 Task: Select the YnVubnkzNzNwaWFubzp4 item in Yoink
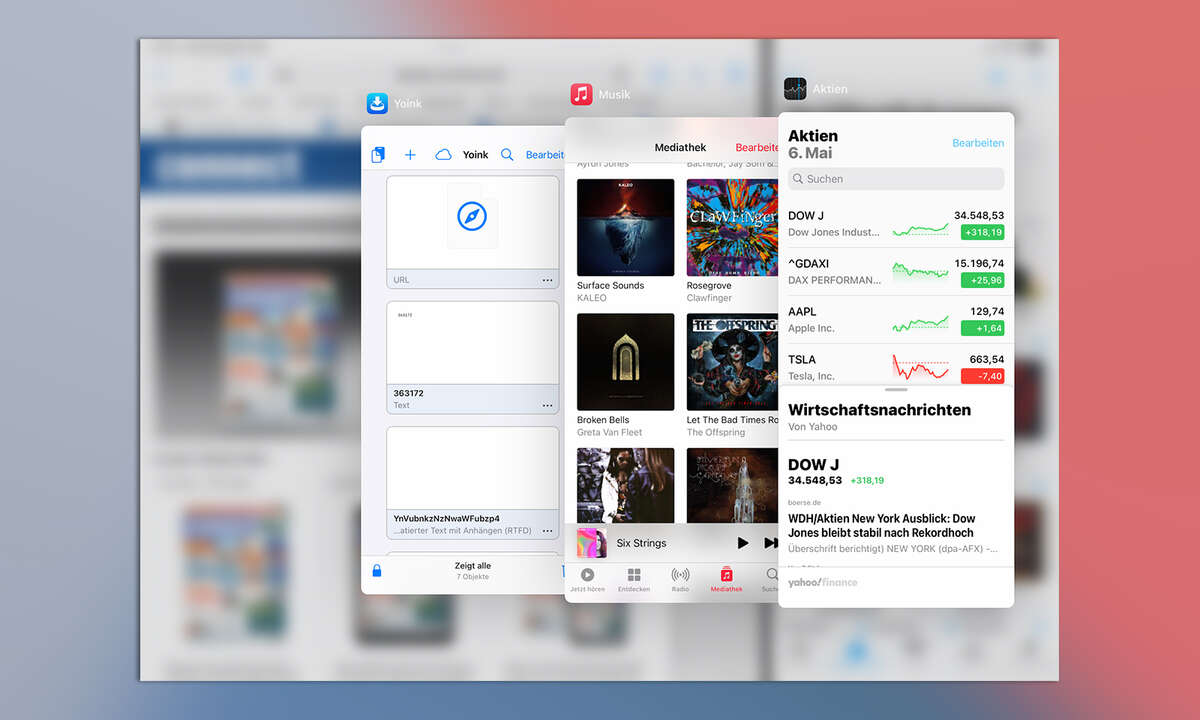pos(472,483)
